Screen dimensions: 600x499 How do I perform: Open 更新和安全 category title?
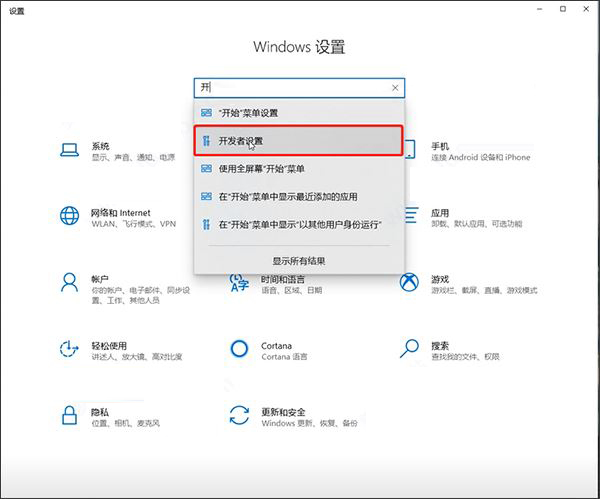click(x=283, y=412)
